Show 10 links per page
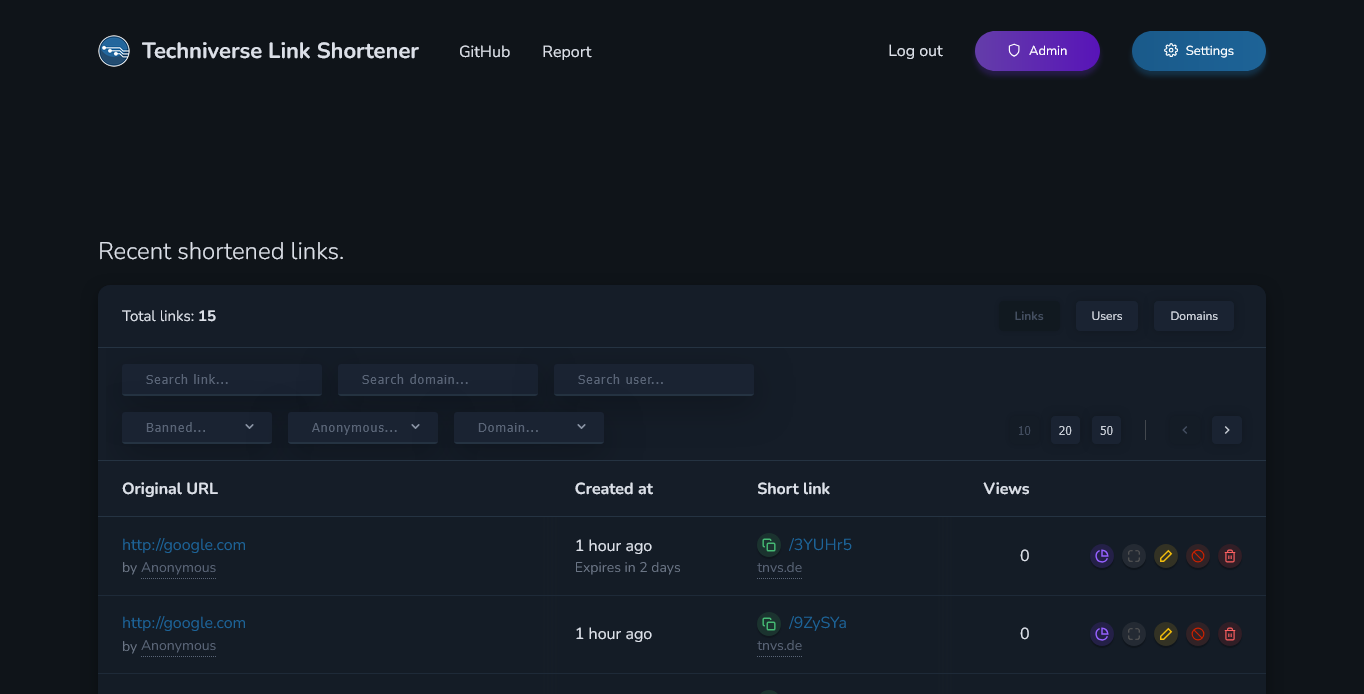The height and width of the screenshot is (694, 1364). pyautogui.click(x=1024, y=430)
